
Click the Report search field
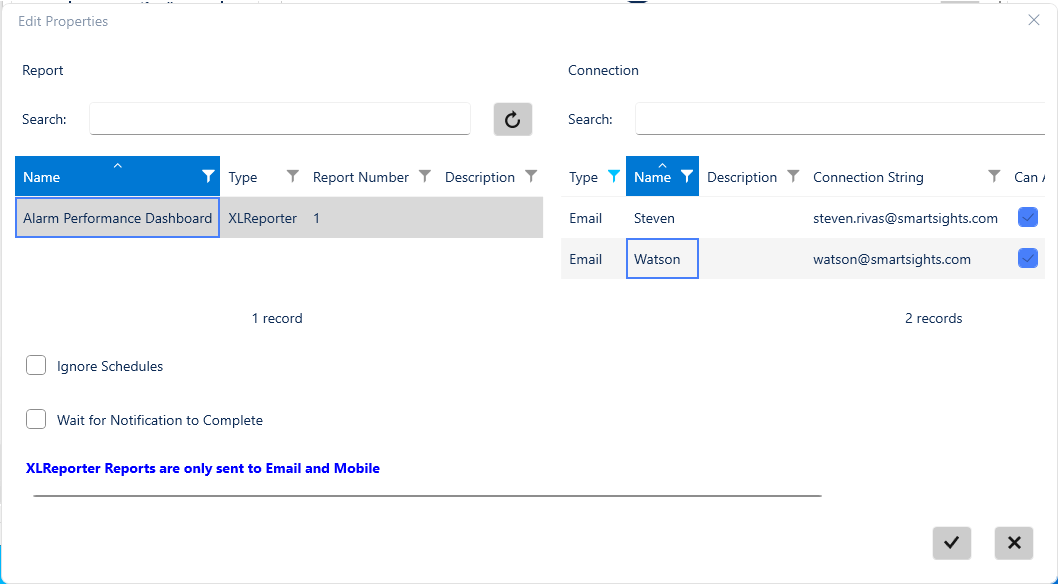280,119
